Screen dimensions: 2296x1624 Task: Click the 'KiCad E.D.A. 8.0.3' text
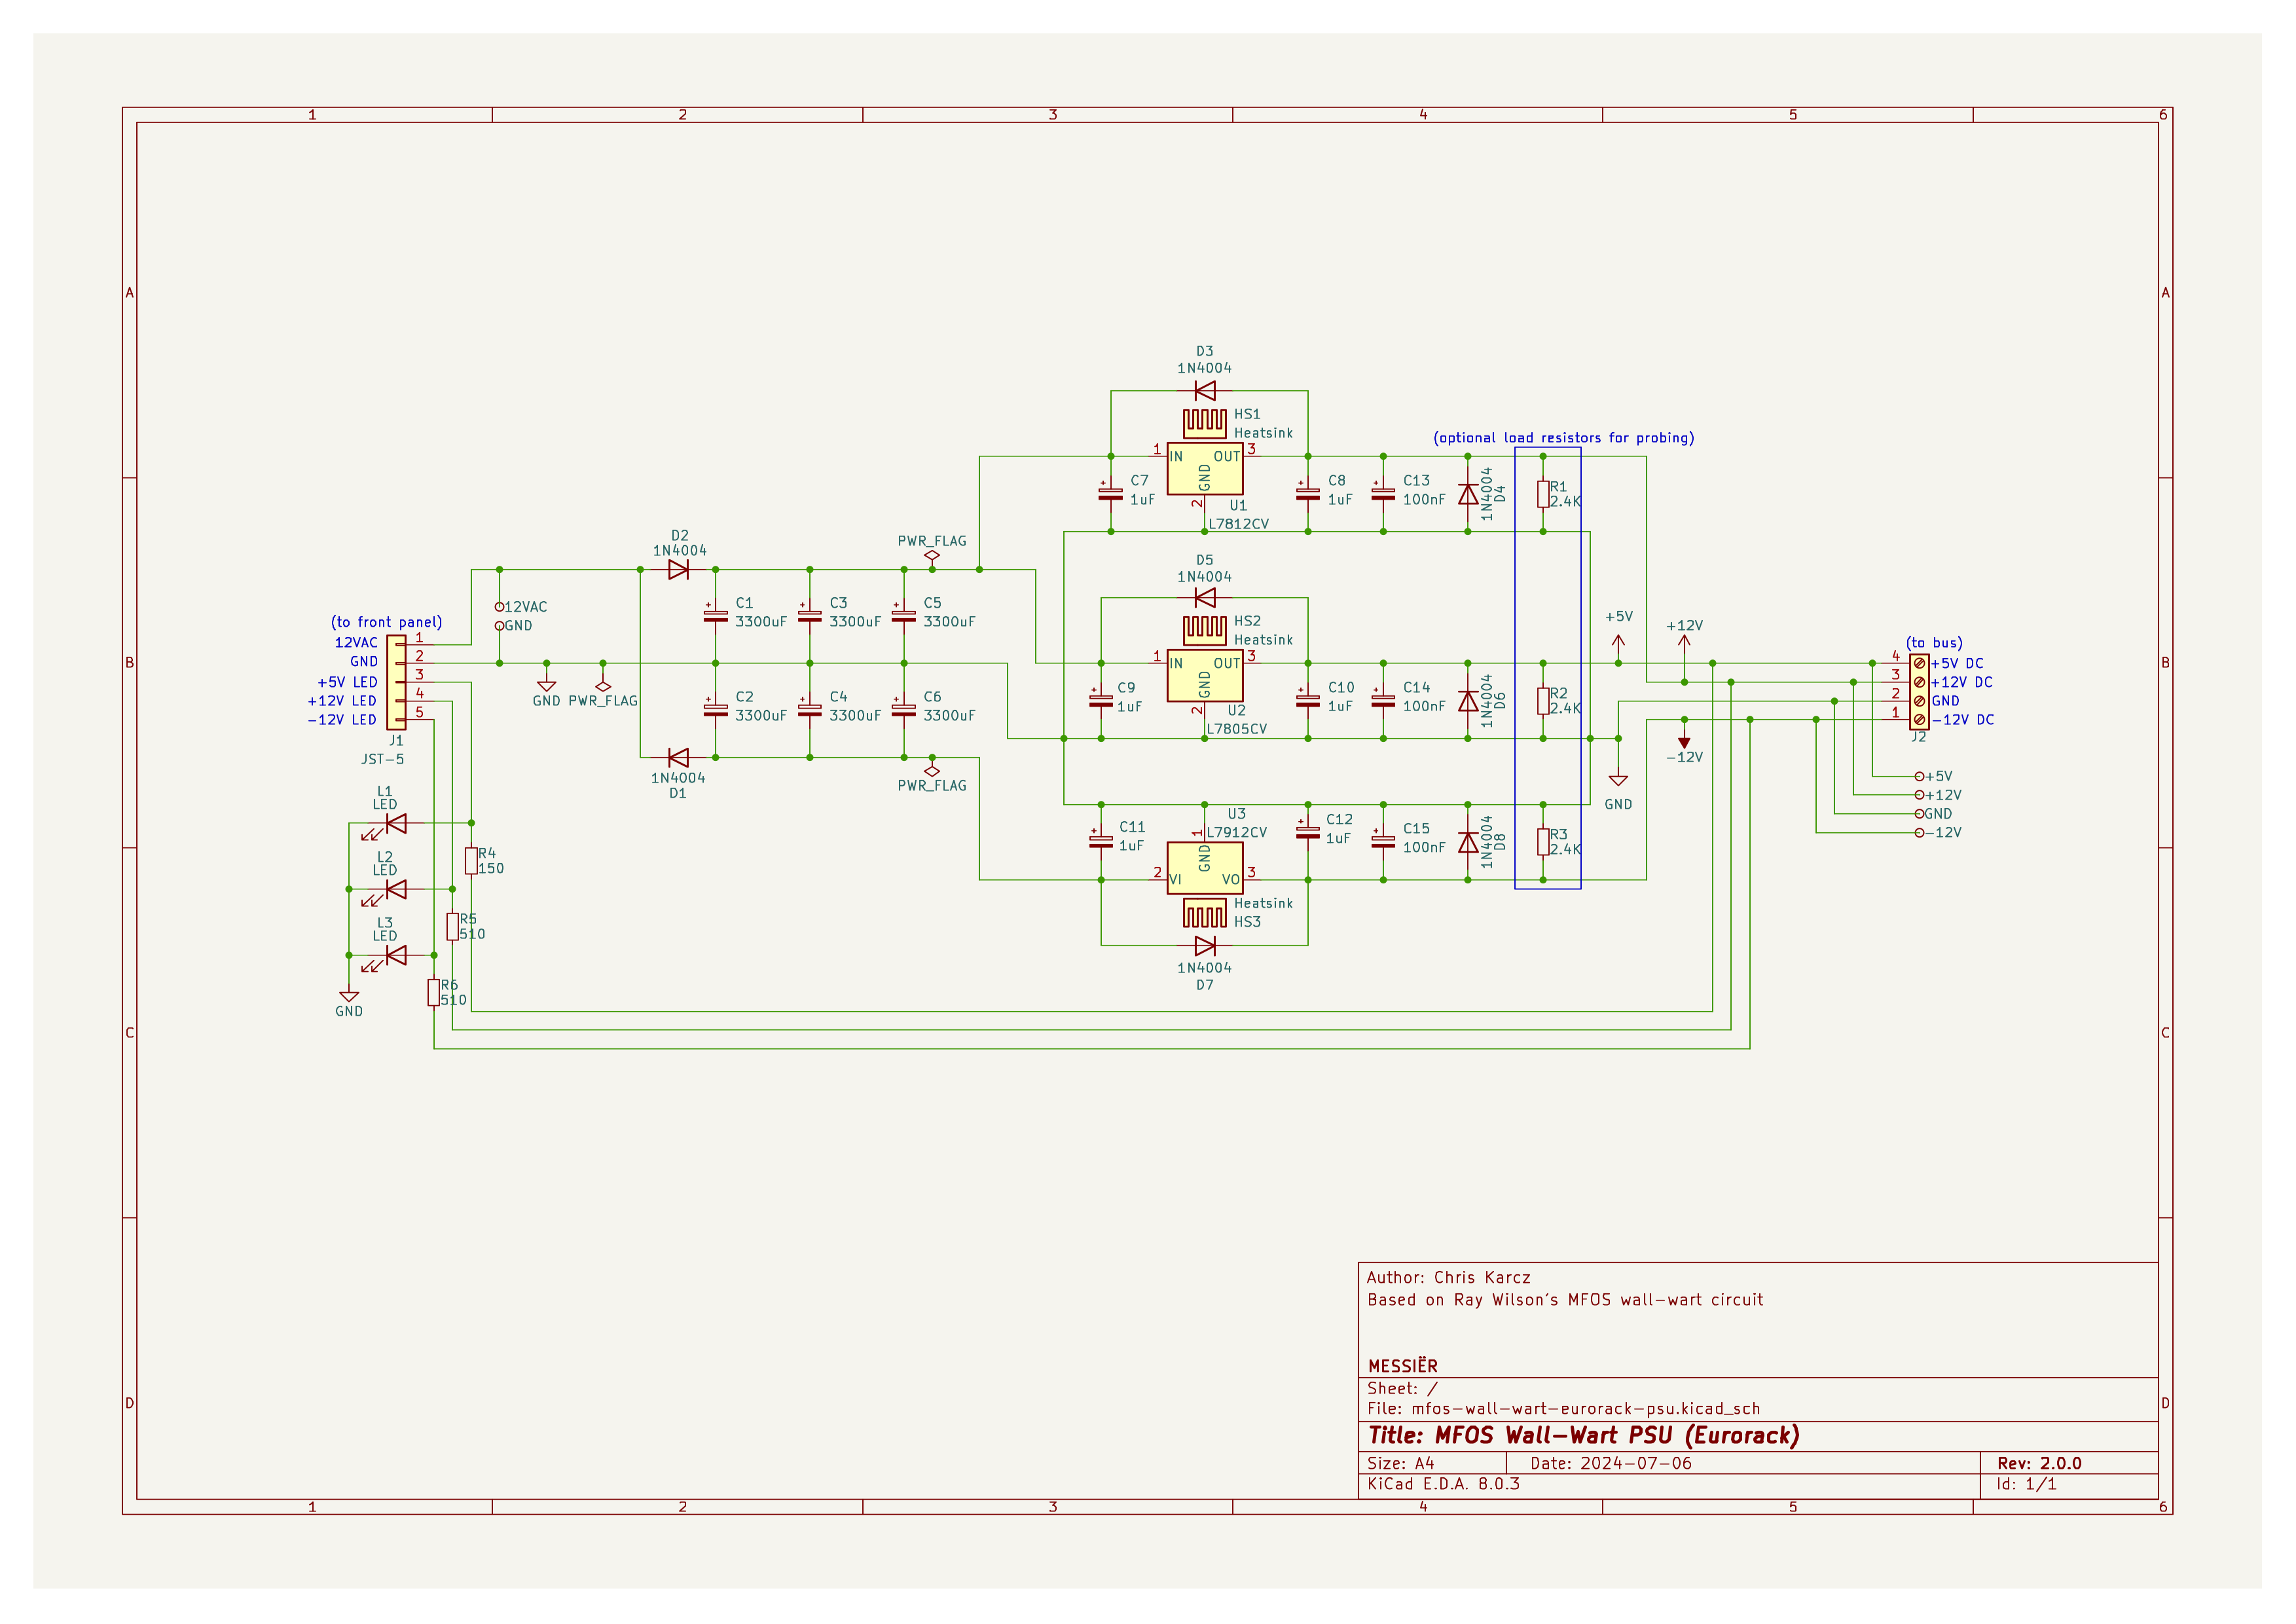[1443, 1484]
